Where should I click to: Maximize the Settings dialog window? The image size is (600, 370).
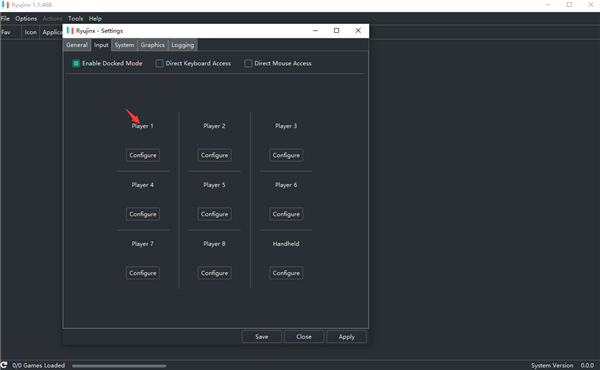click(336, 31)
